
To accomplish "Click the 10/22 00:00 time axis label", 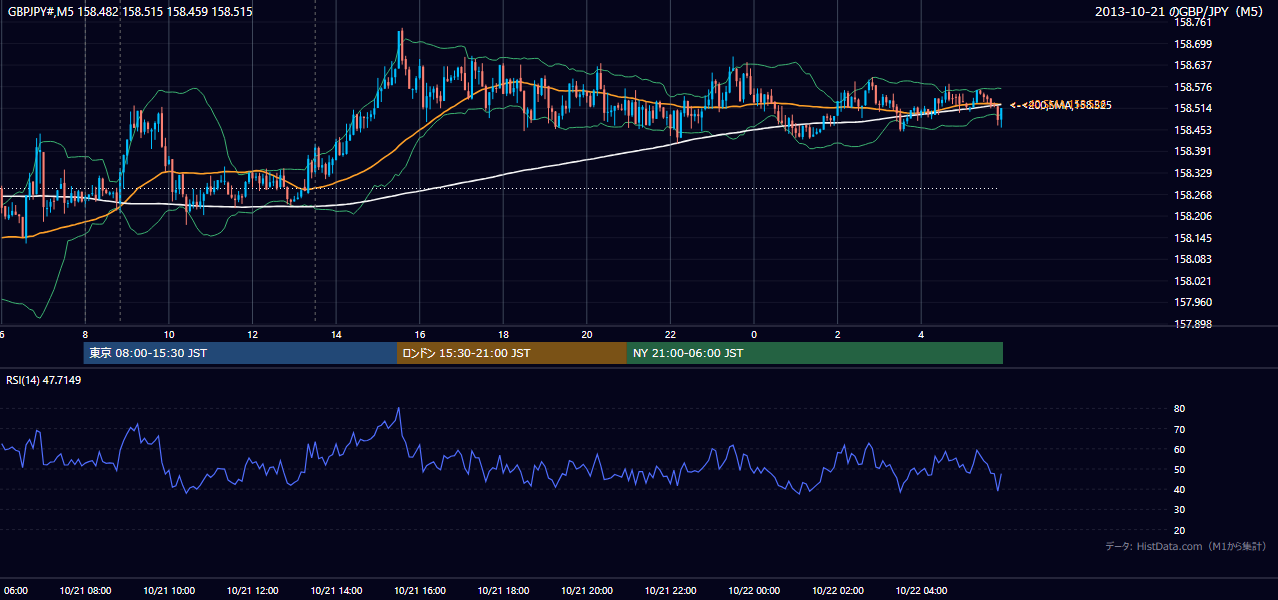I will click(x=754, y=591).
